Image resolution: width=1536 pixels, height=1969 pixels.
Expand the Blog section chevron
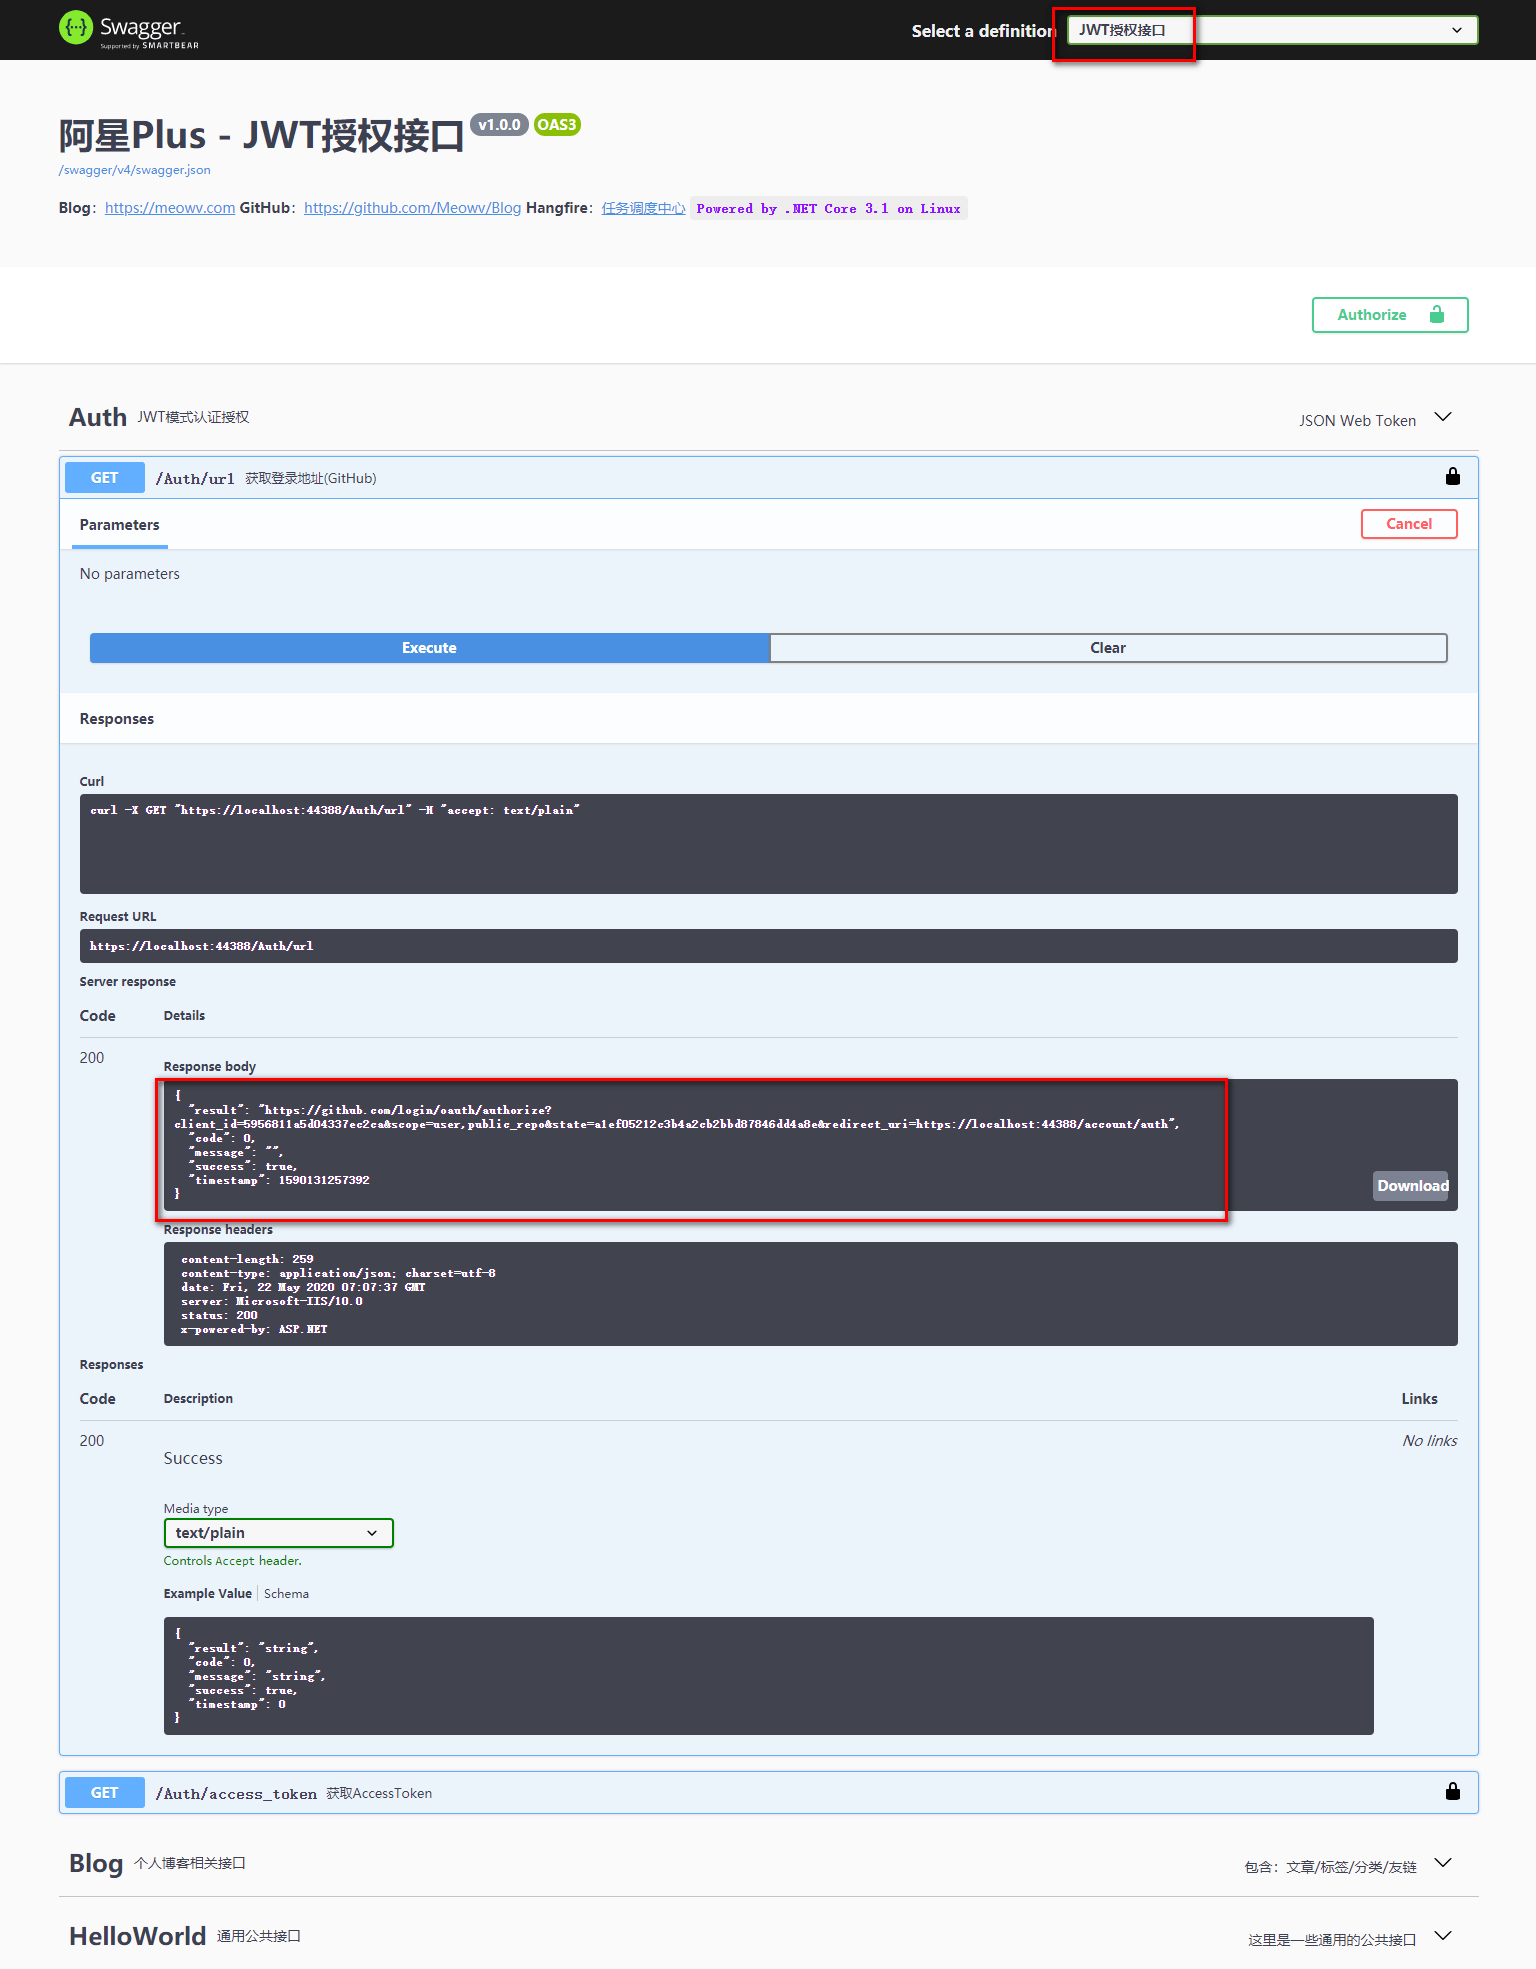pos(1443,1863)
